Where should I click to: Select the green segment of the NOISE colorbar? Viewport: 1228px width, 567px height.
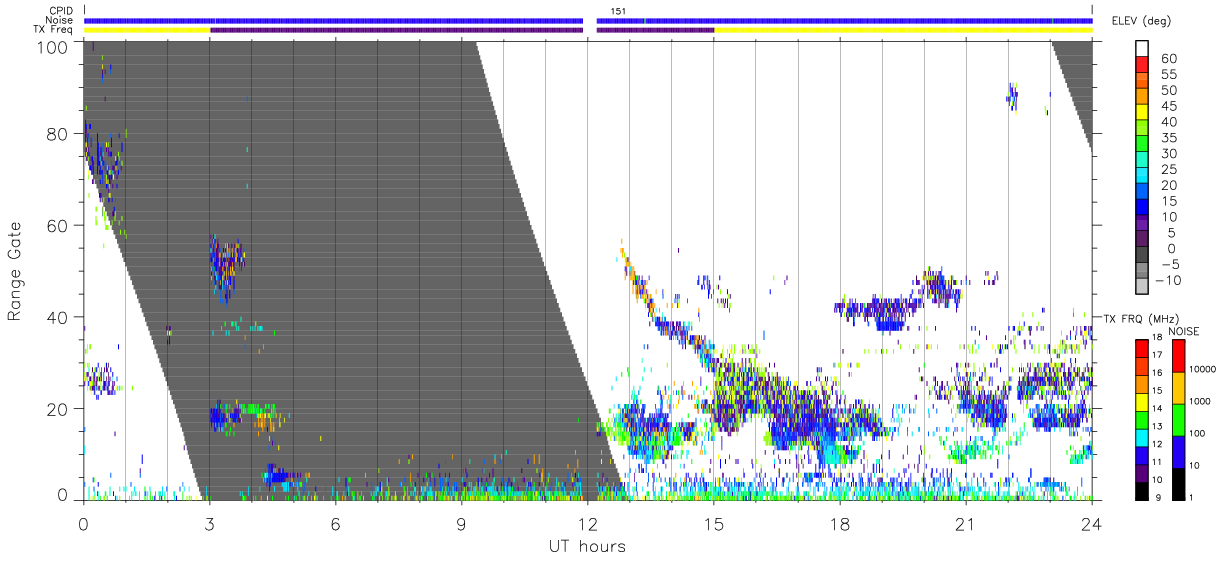1178,419
